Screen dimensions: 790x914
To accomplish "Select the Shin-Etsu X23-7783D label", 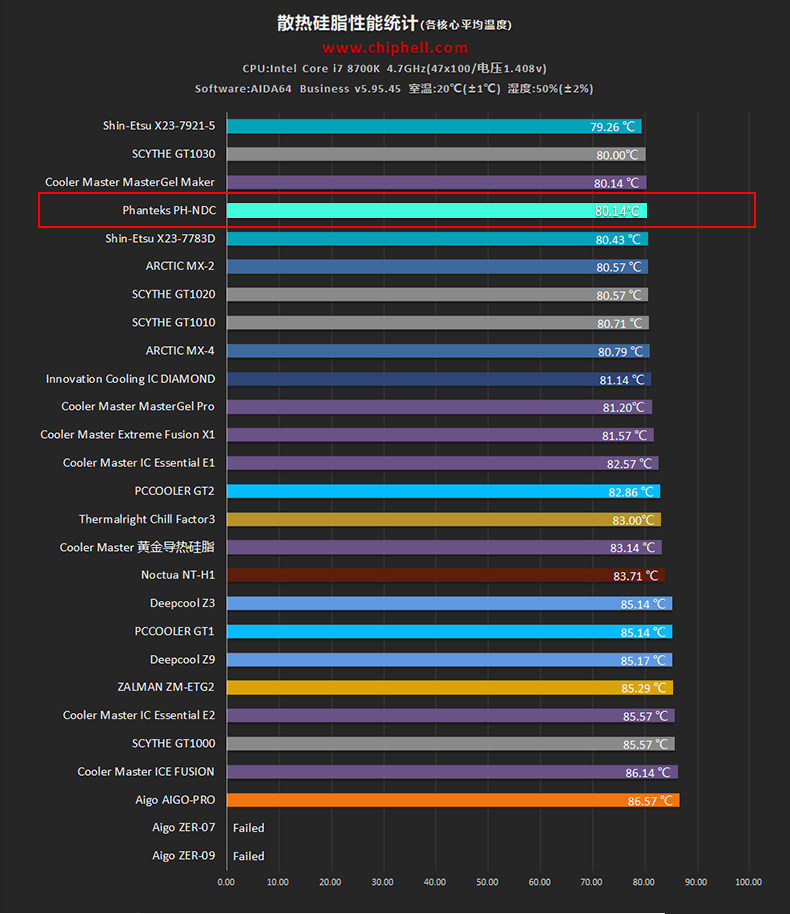I will click(x=160, y=238).
